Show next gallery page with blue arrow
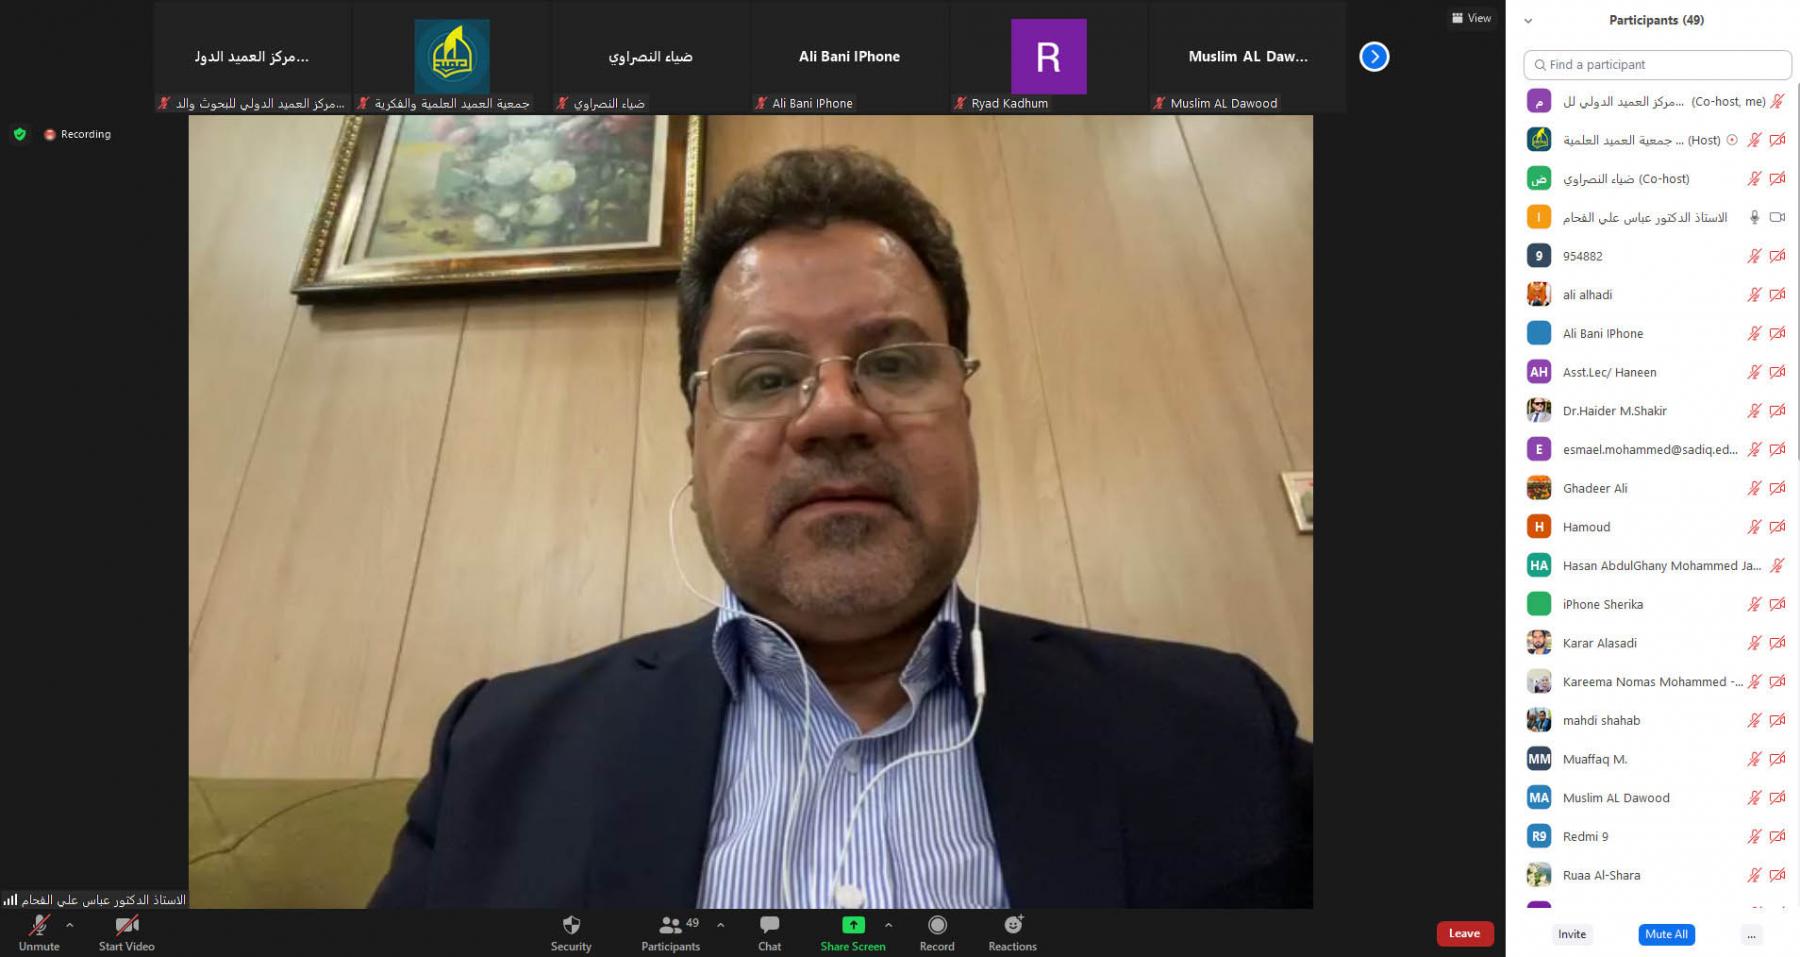 1374,57
